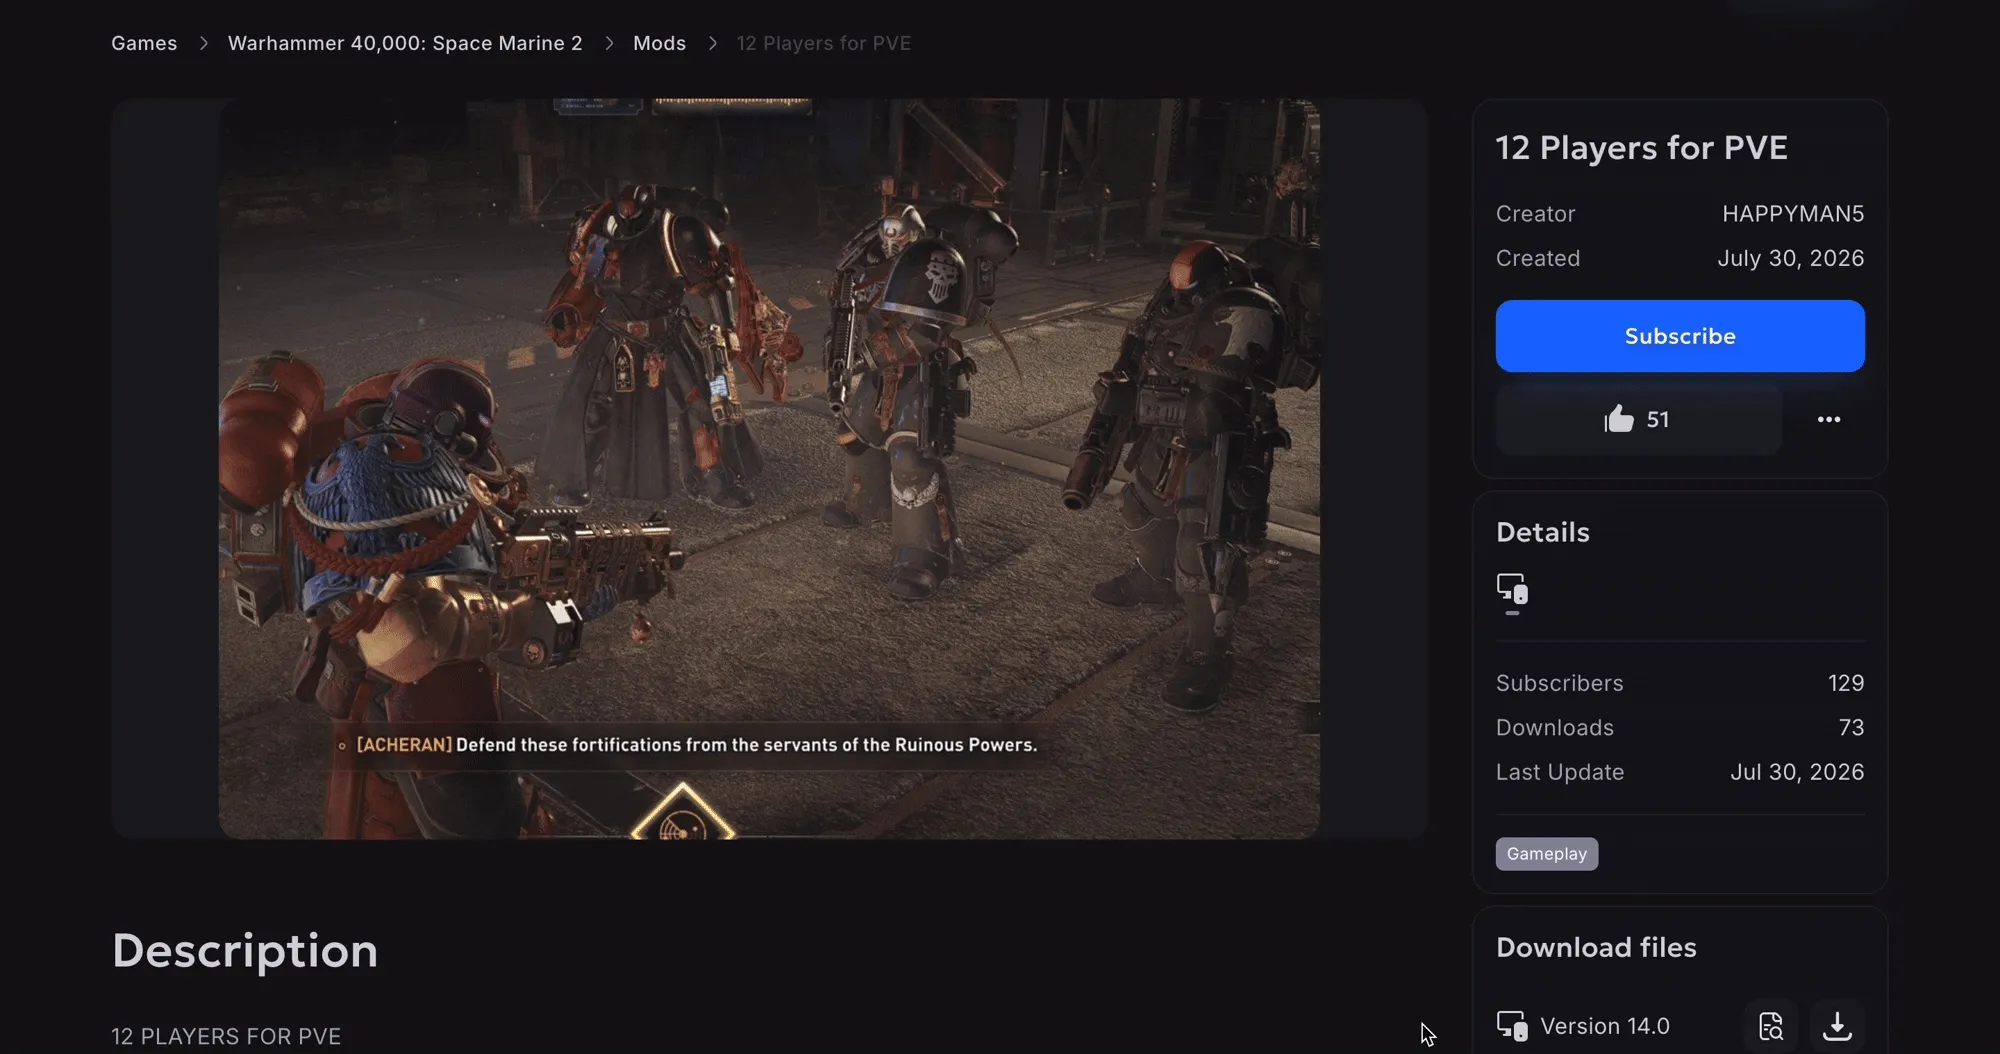The image size is (2000, 1054).
Task: Click the platform icon beside Version 14.0
Action: pyautogui.click(x=1512, y=1026)
